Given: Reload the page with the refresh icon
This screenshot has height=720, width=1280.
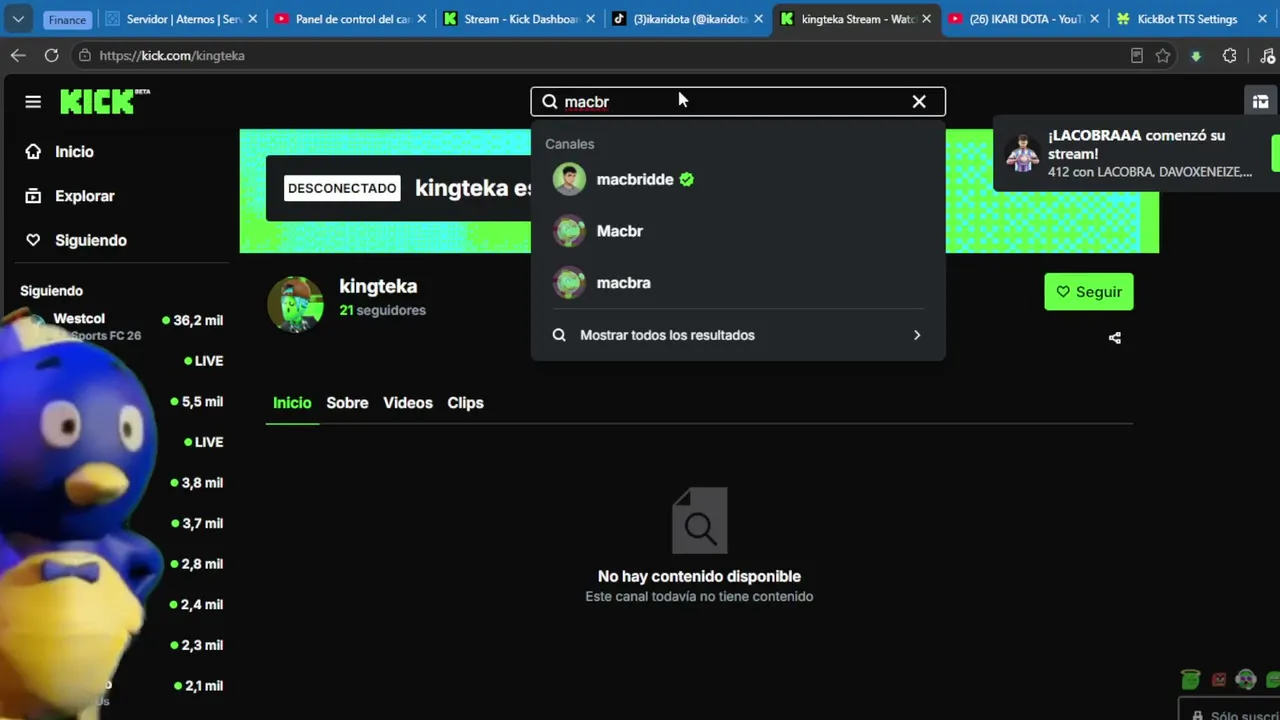Looking at the screenshot, I should click(51, 56).
